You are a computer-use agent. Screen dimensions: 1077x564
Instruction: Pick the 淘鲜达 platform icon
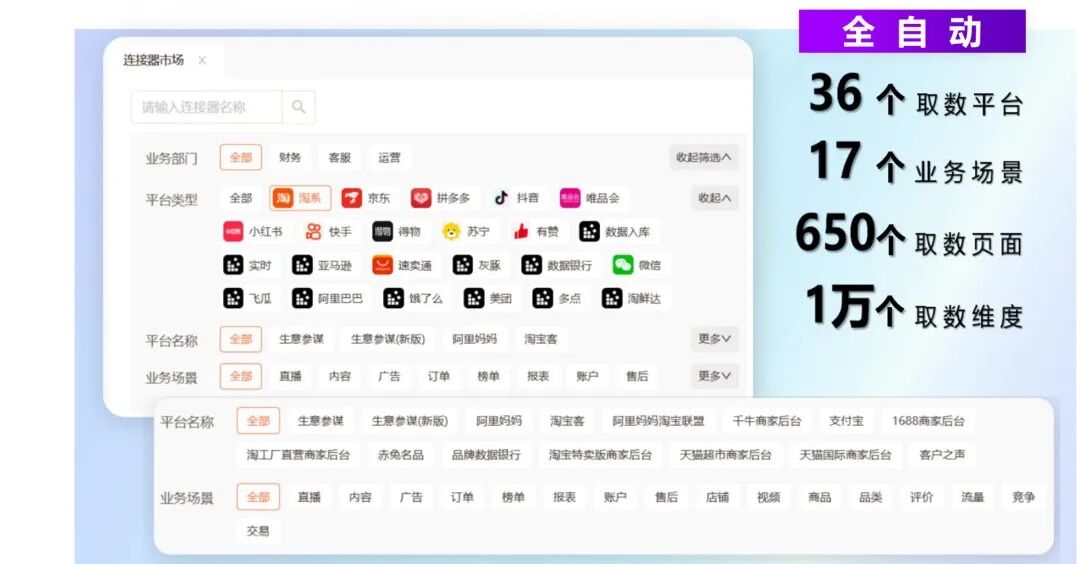tap(612, 298)
